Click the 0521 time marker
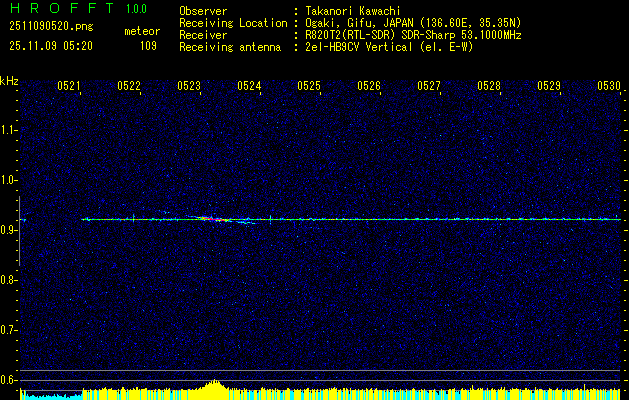Viewport: 629px width, 400px height. (69, 87)
